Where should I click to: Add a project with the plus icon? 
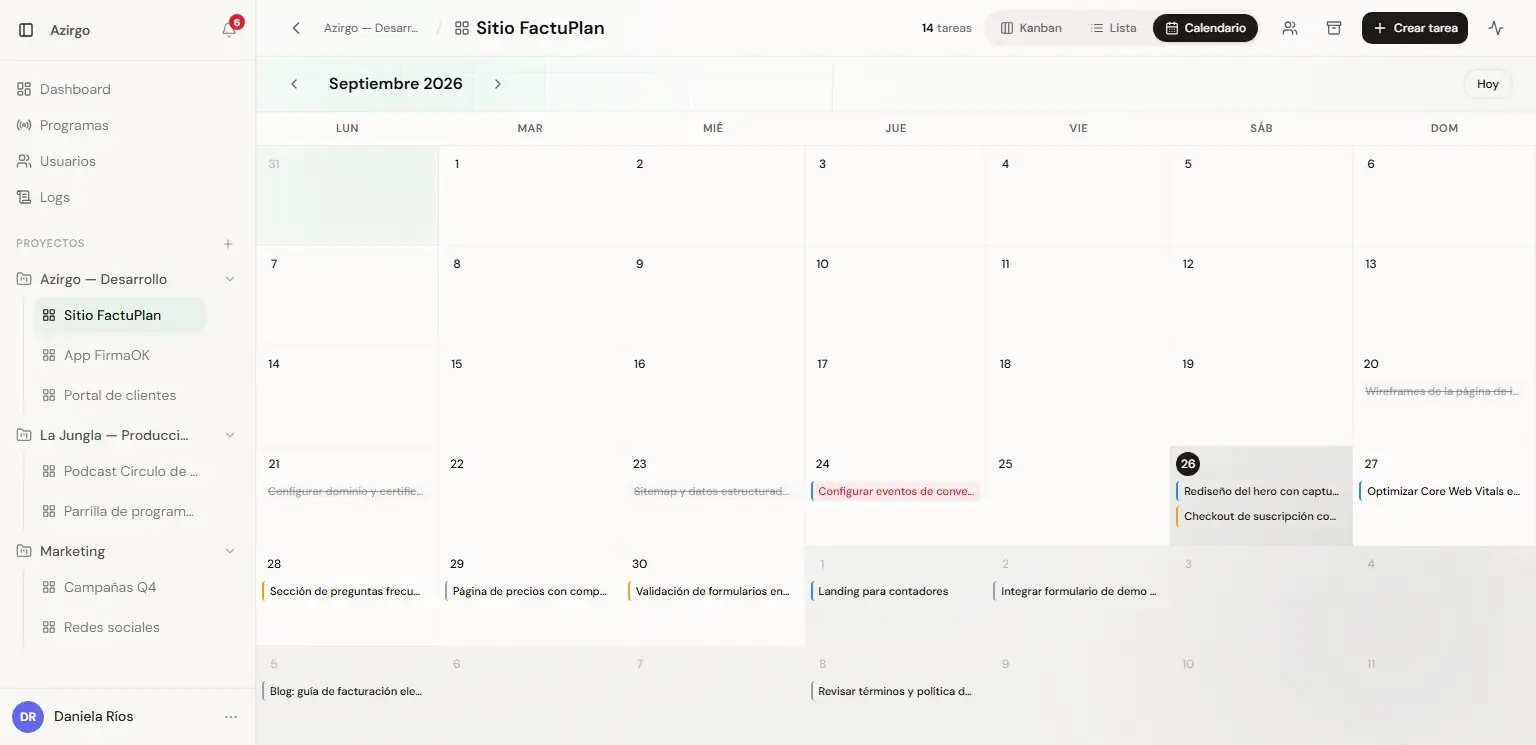[x=228, y=244]
